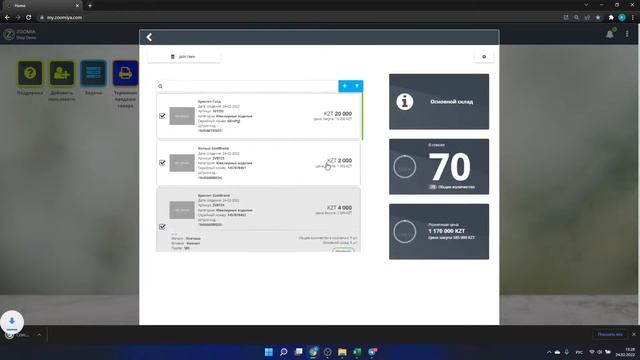Image resolution: width=640 pixels, height=360 pixels.
Task: Open thumbnail of KZT 20 000 product
Action: pyautogui.click(x=182, y=116)
